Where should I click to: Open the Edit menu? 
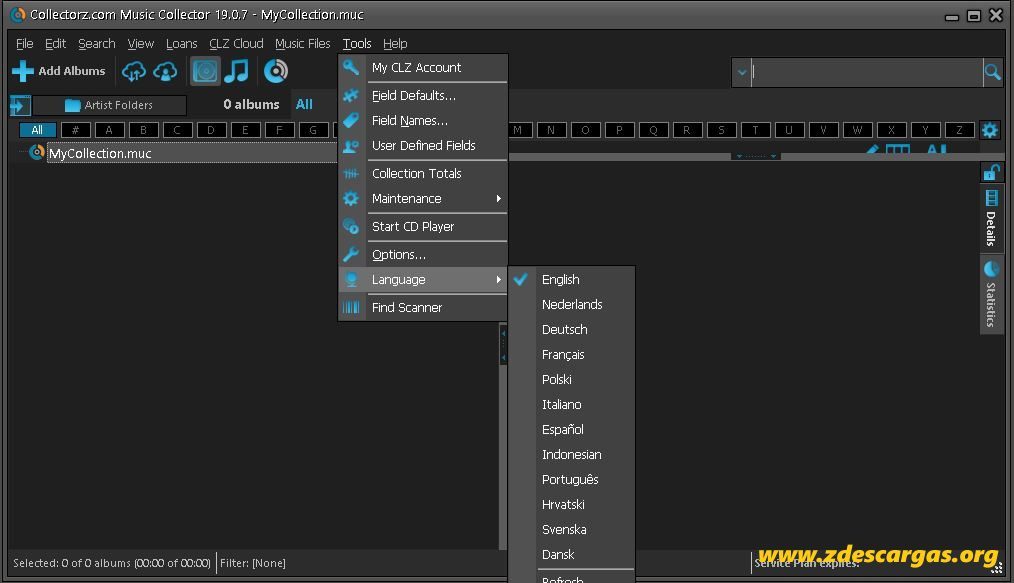(x=55, y=43)
